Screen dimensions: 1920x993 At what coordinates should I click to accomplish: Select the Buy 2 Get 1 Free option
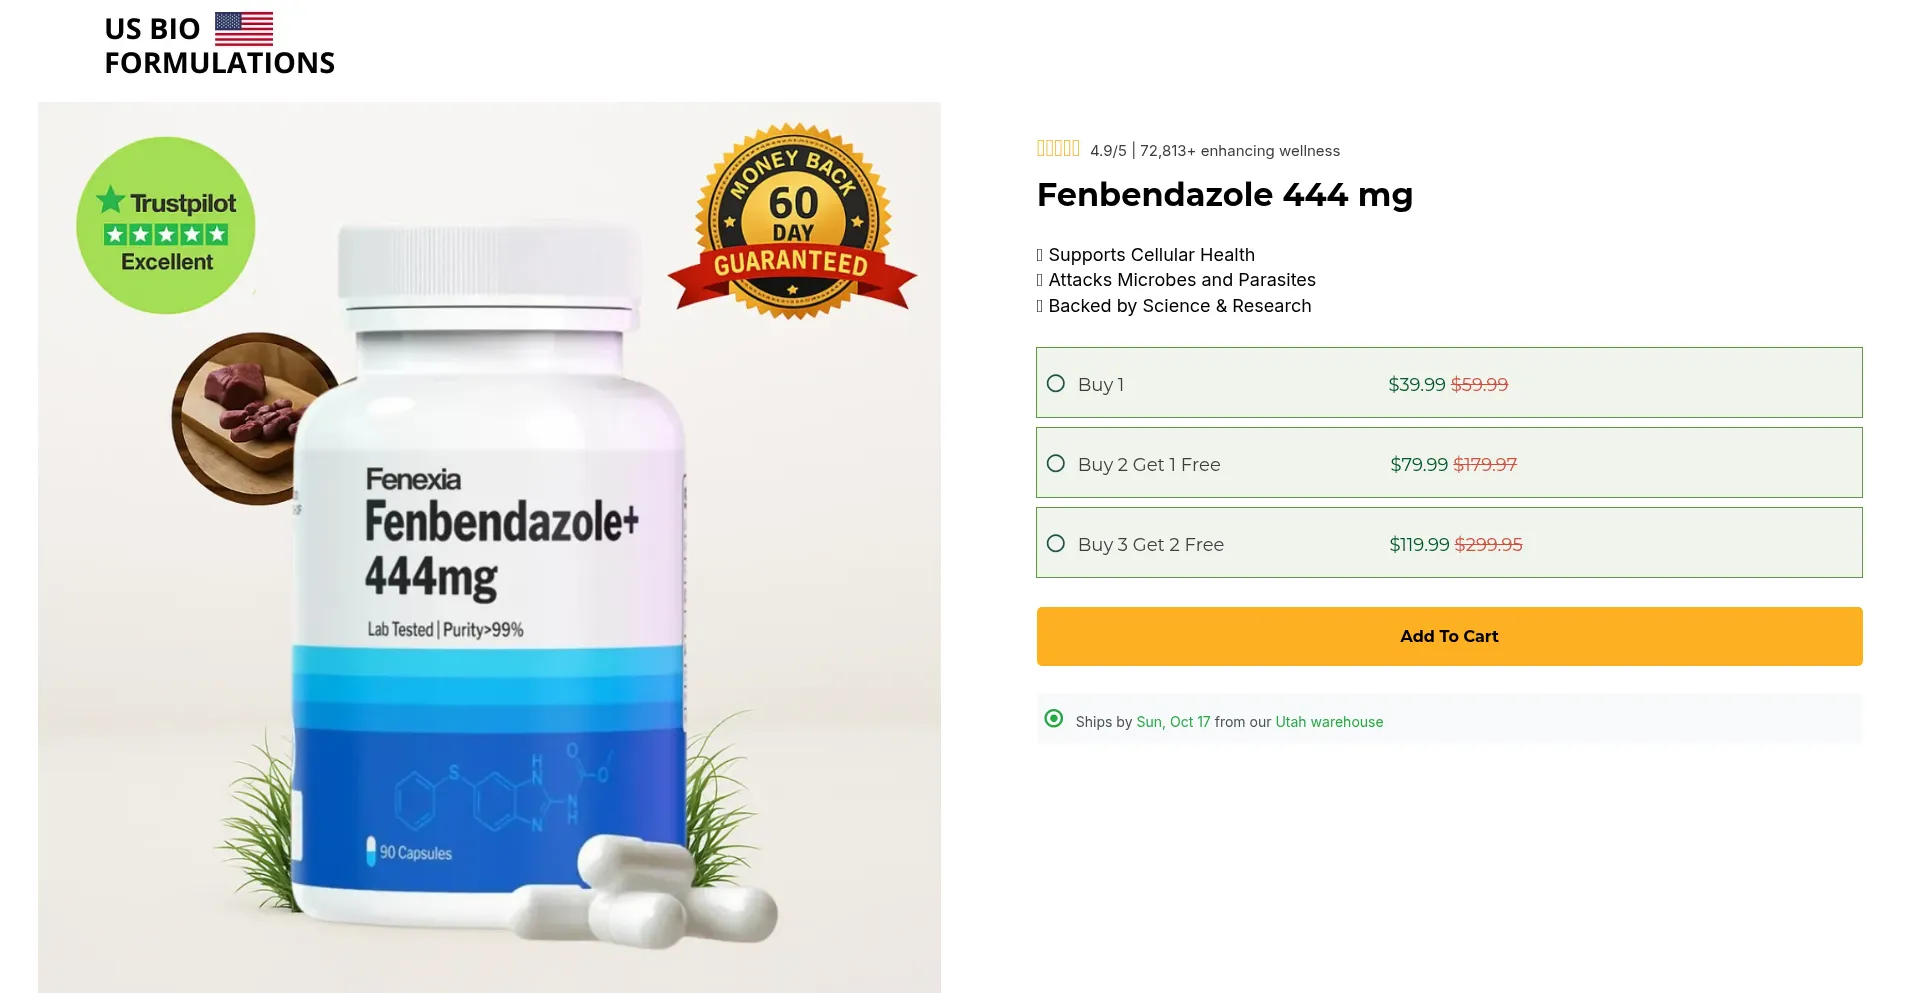click(1449, 463)
